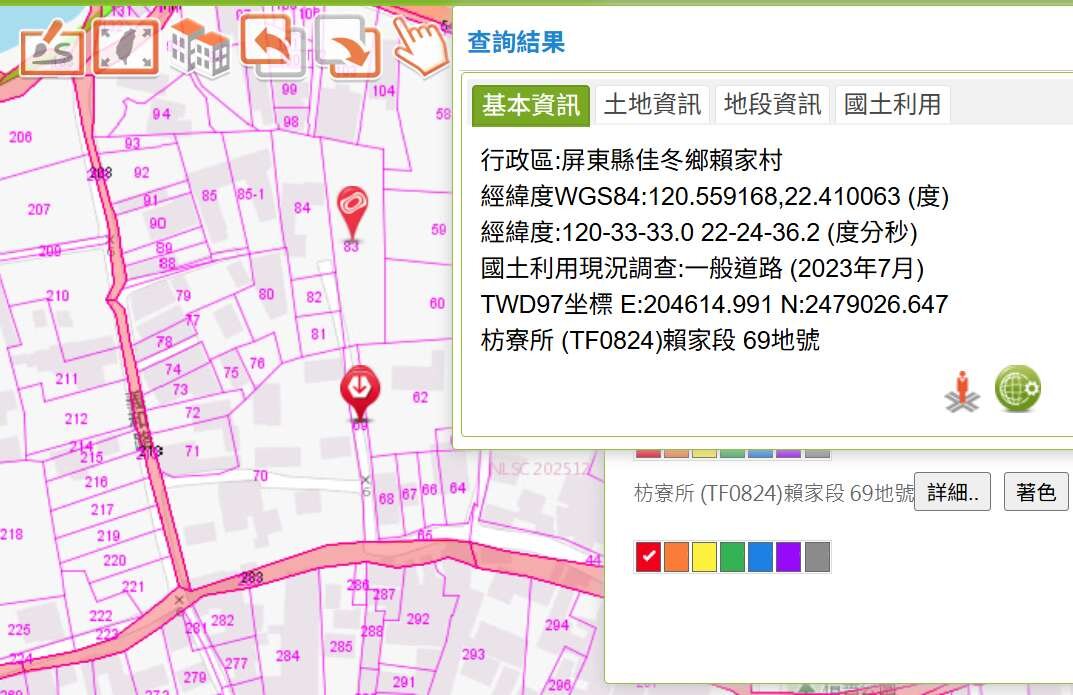Activate the pointing hand query tool
The width and height of the screenshot is (1073, 695).
pos(419,45)
